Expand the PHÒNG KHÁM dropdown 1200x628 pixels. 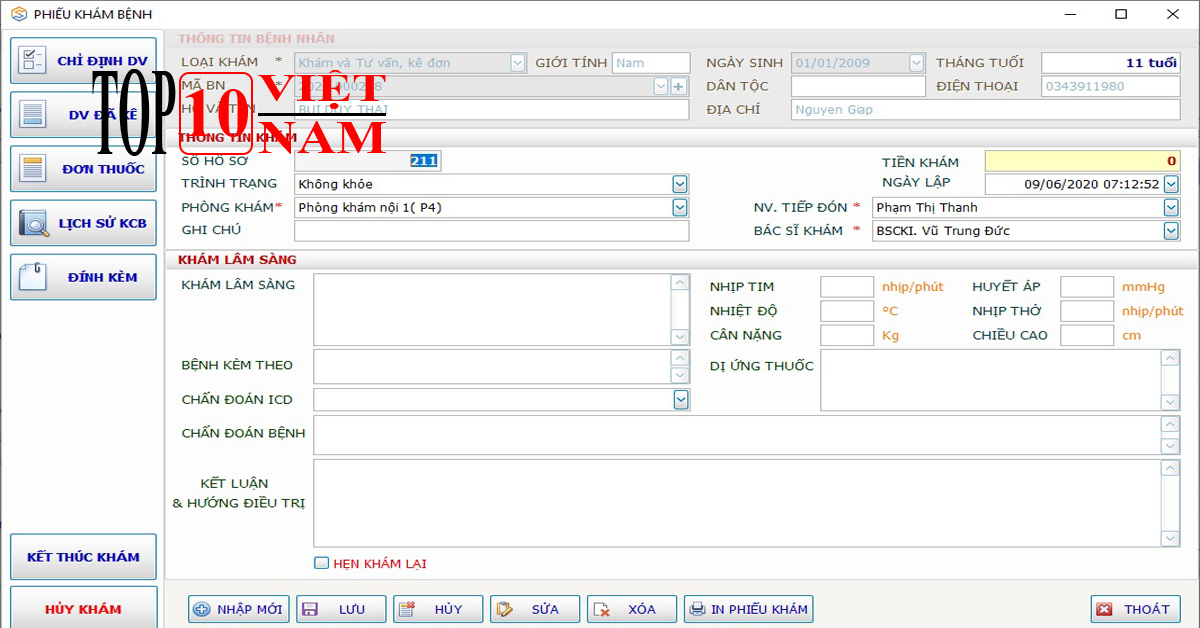(680, 207)
